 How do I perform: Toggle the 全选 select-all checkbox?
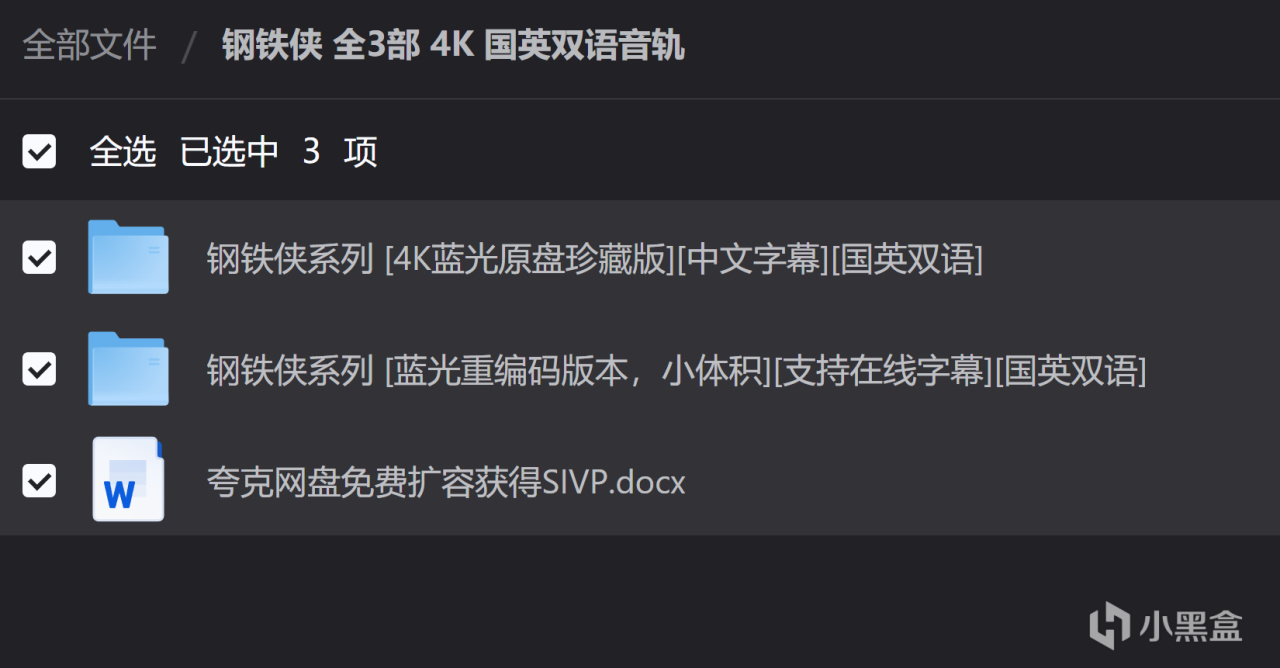[39, 152]
